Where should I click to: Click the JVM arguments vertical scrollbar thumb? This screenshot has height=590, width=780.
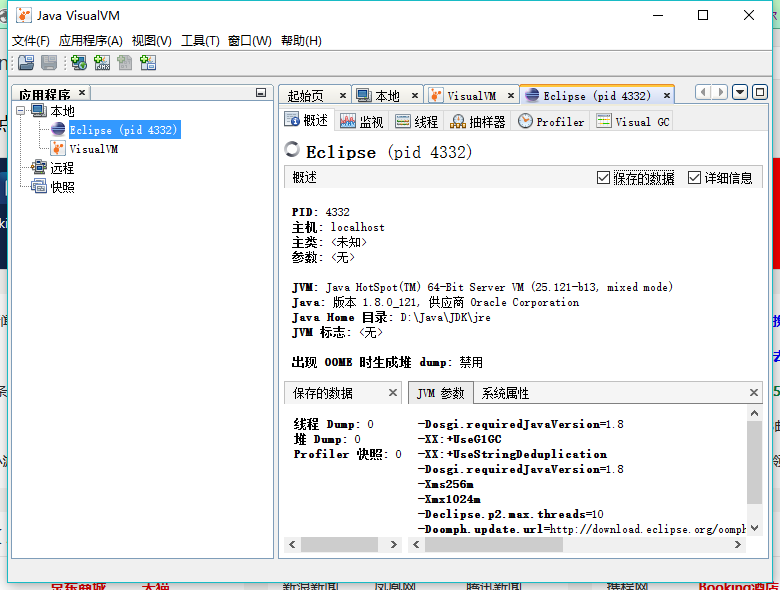pyautogui.click(x=755, y=463)
